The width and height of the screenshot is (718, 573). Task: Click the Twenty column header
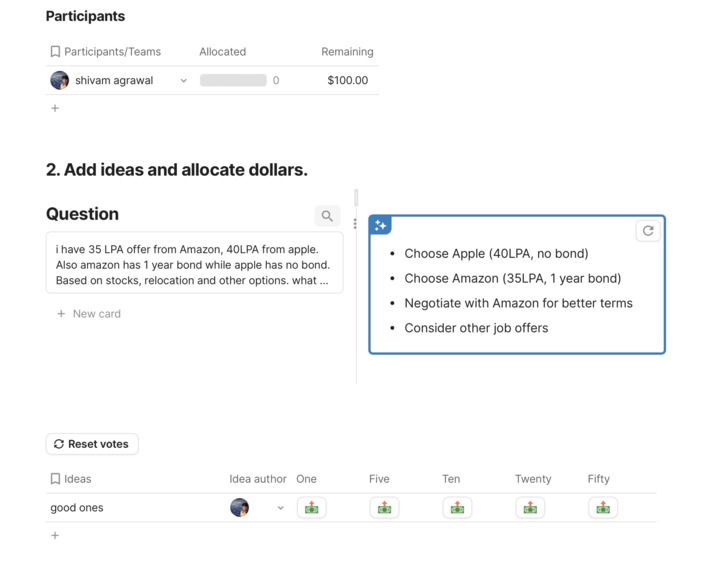533,479
